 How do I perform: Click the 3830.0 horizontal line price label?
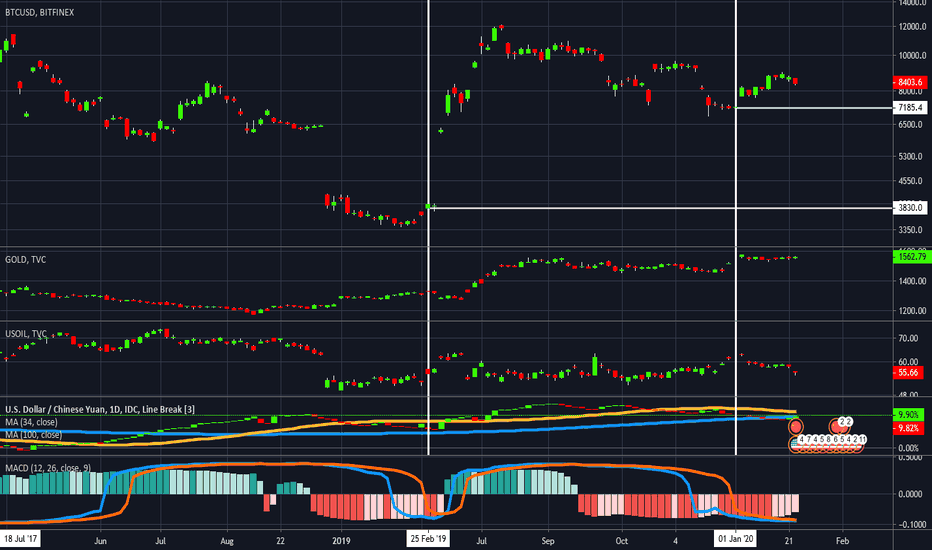pos(909,208)
